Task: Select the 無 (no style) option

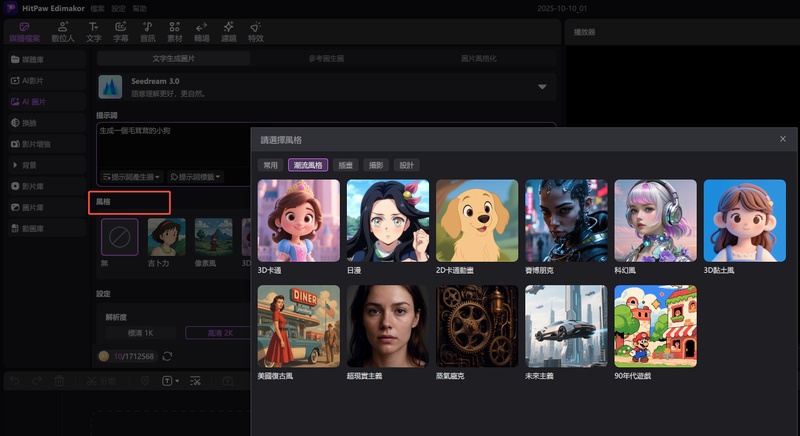Action: coord(119,237)
